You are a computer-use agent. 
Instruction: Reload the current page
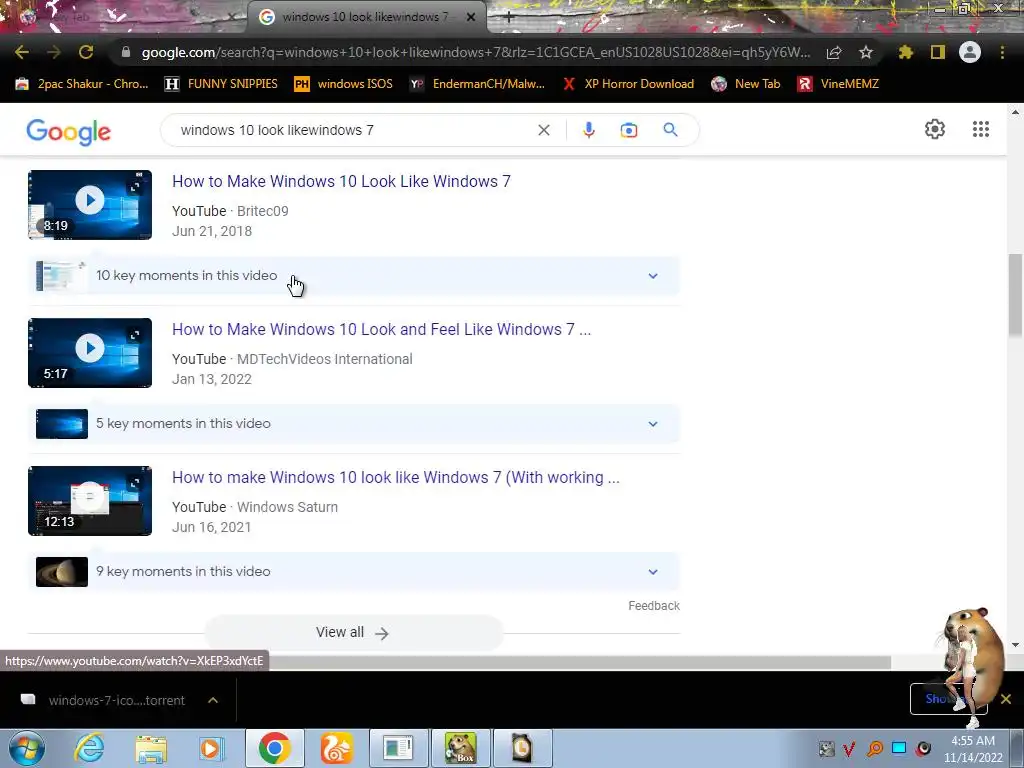[x=86, y=52]
